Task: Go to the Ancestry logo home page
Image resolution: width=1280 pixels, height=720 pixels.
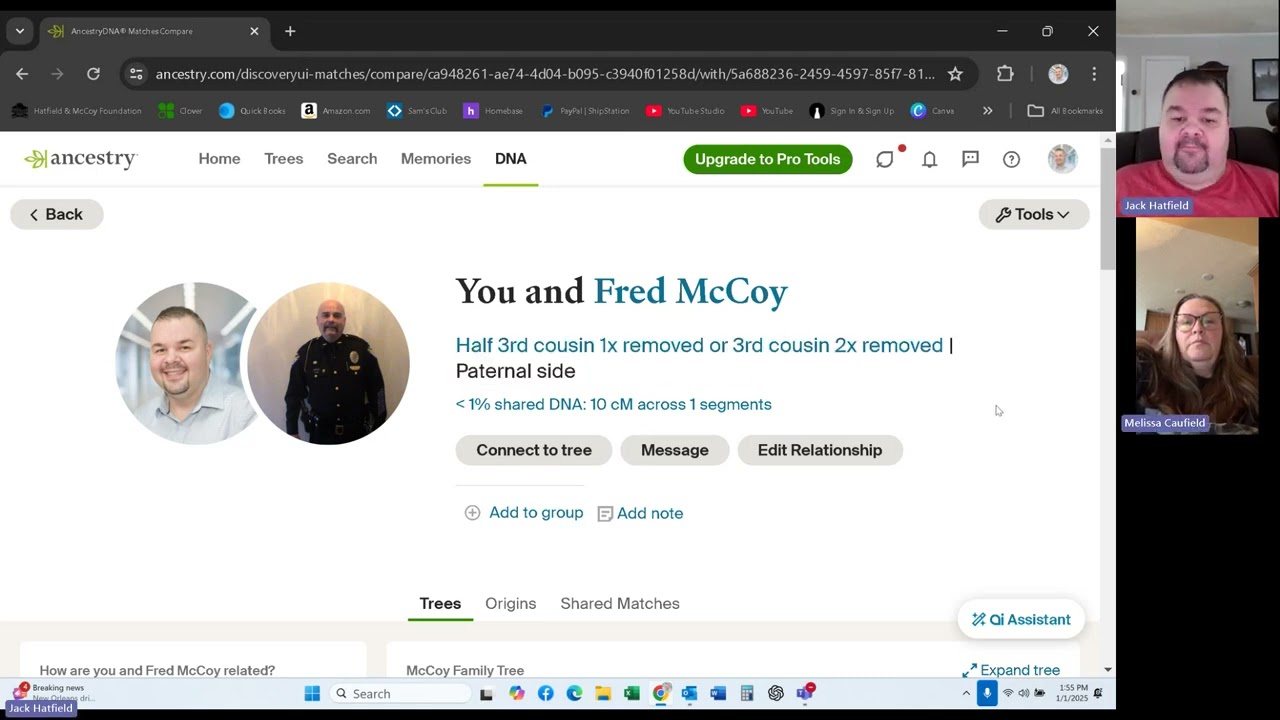Action: (x=80, y=159)
